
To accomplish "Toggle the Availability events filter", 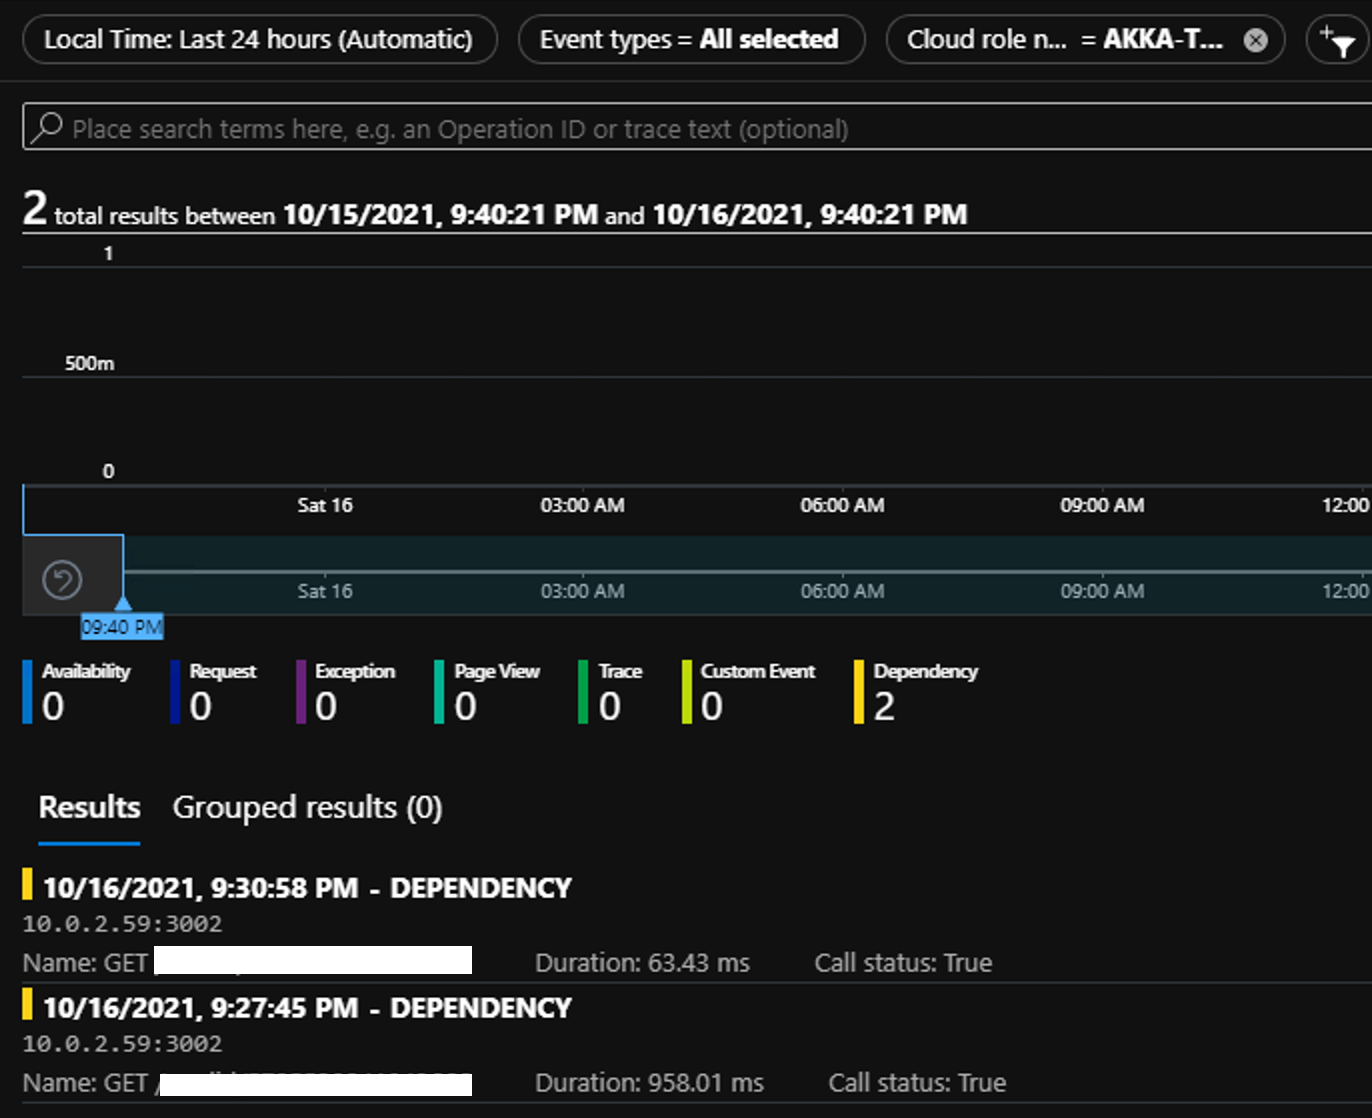I will 30,690.
